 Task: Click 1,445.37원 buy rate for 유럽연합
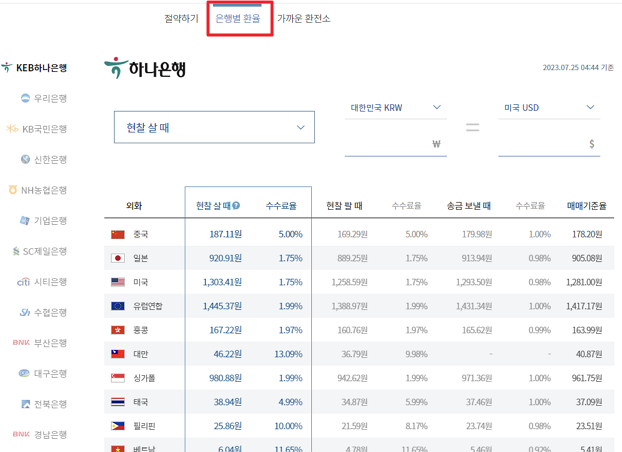point(222,306)
